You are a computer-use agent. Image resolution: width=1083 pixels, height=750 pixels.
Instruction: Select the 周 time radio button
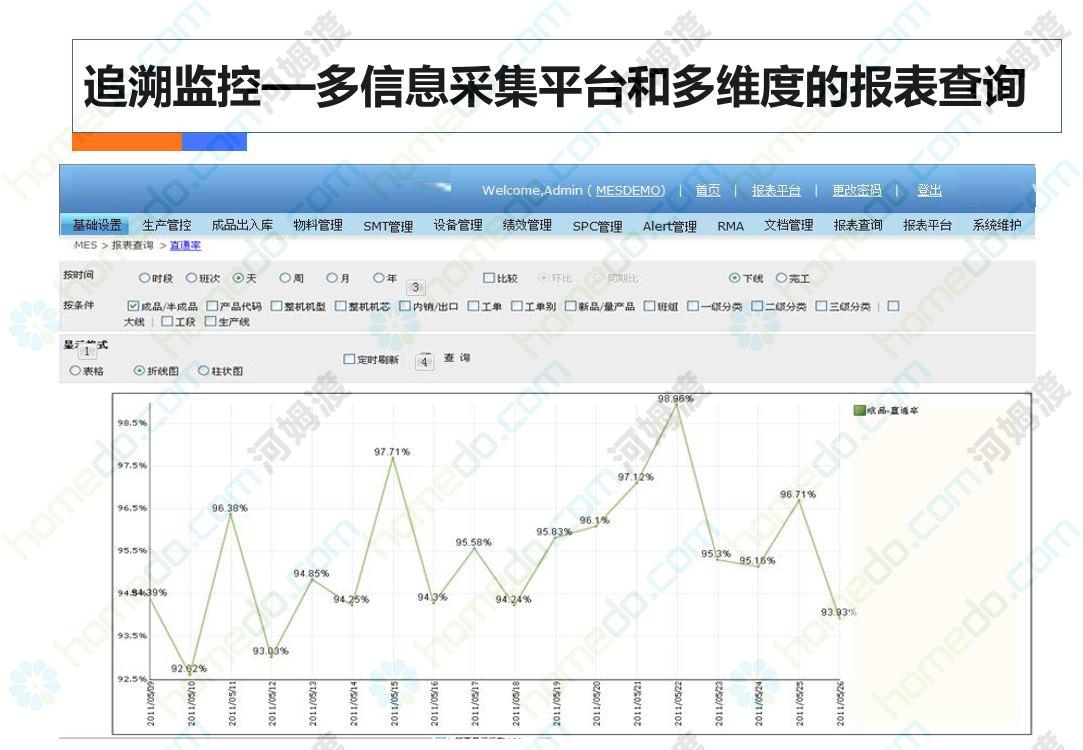click(285, 278)
